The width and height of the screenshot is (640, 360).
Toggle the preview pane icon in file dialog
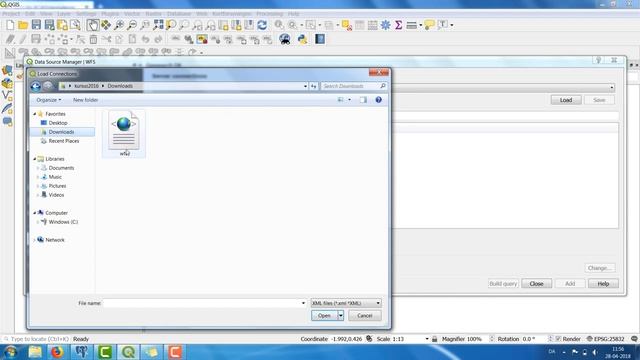pos(363,100)
